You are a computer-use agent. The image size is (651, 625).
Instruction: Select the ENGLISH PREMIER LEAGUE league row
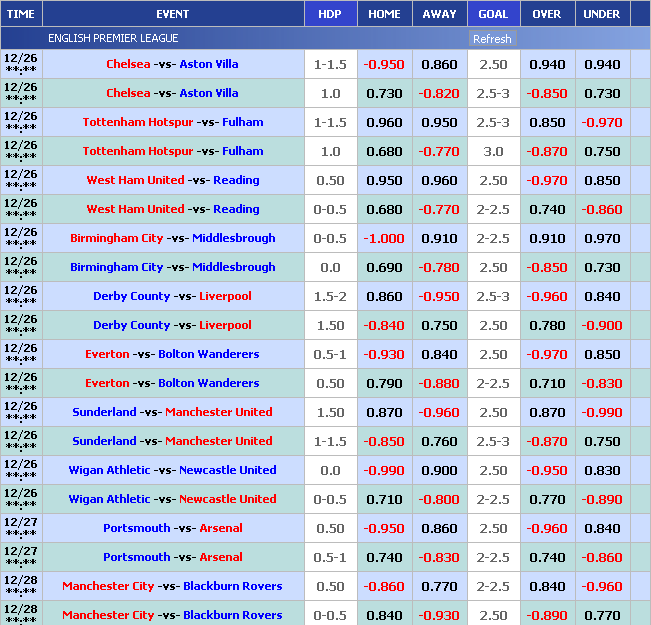click(x=113, y=38)
